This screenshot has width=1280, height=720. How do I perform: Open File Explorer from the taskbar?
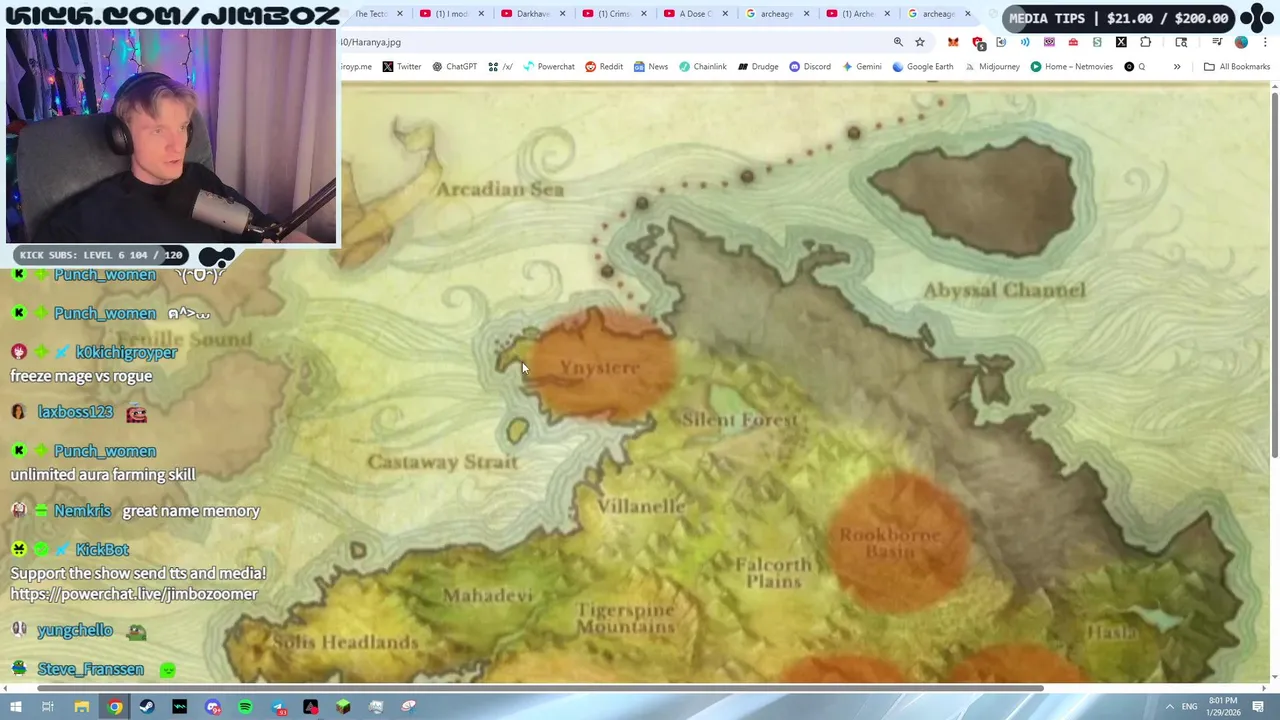(82, 707)
